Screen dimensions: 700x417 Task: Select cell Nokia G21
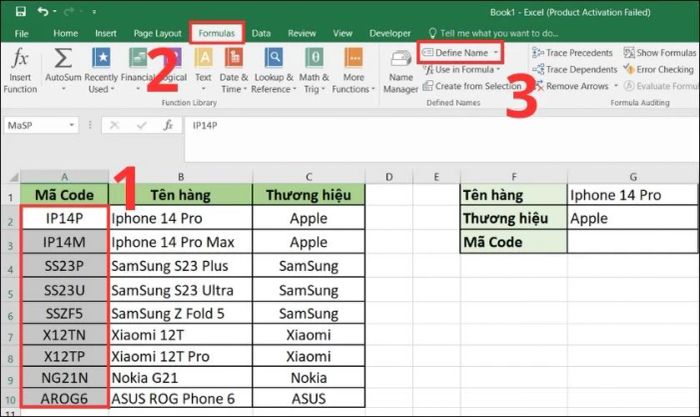point(181,378)
